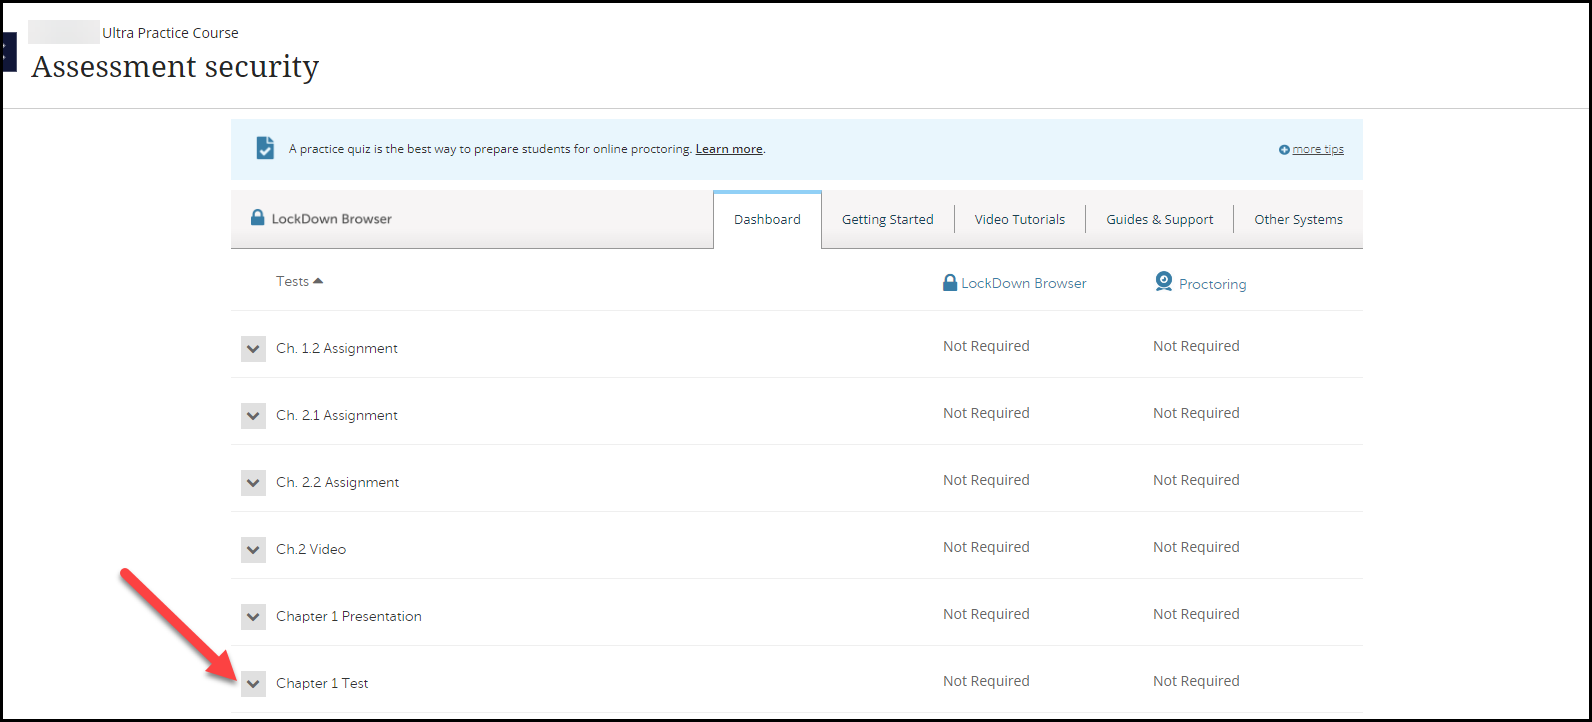1592x722 pixels.
Task: Open the Chapter 1 Test chevron menu
Action: (253, 684)
